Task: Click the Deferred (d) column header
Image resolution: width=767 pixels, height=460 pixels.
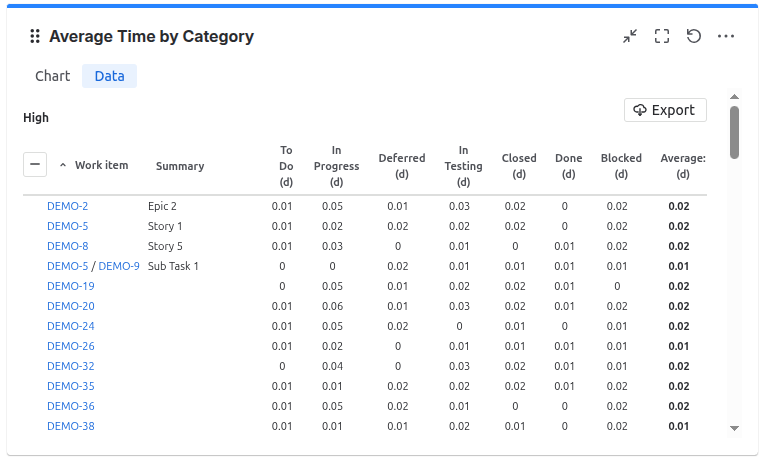Action: click(x=402, y=166)
